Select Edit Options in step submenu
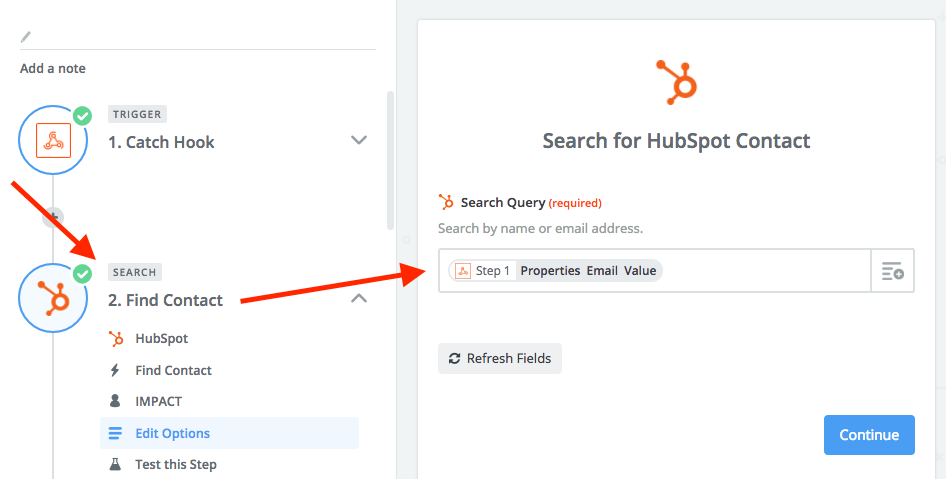Viewport: 946px width, 479px height. (x=229, y=433)
